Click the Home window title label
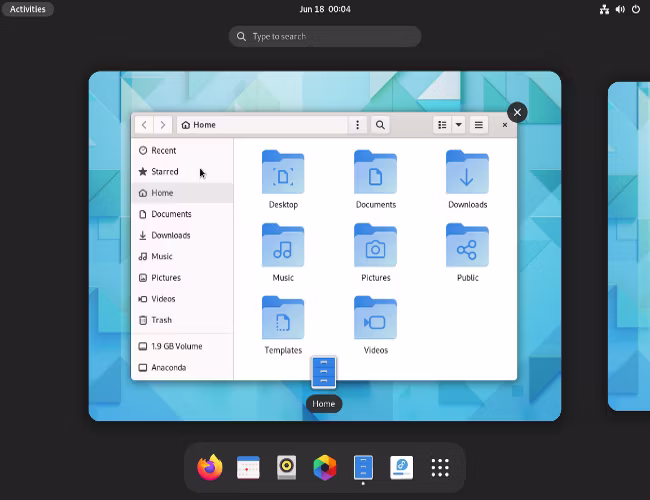The image size is (650, 500). pyautogui.click(x=324, y=404)
